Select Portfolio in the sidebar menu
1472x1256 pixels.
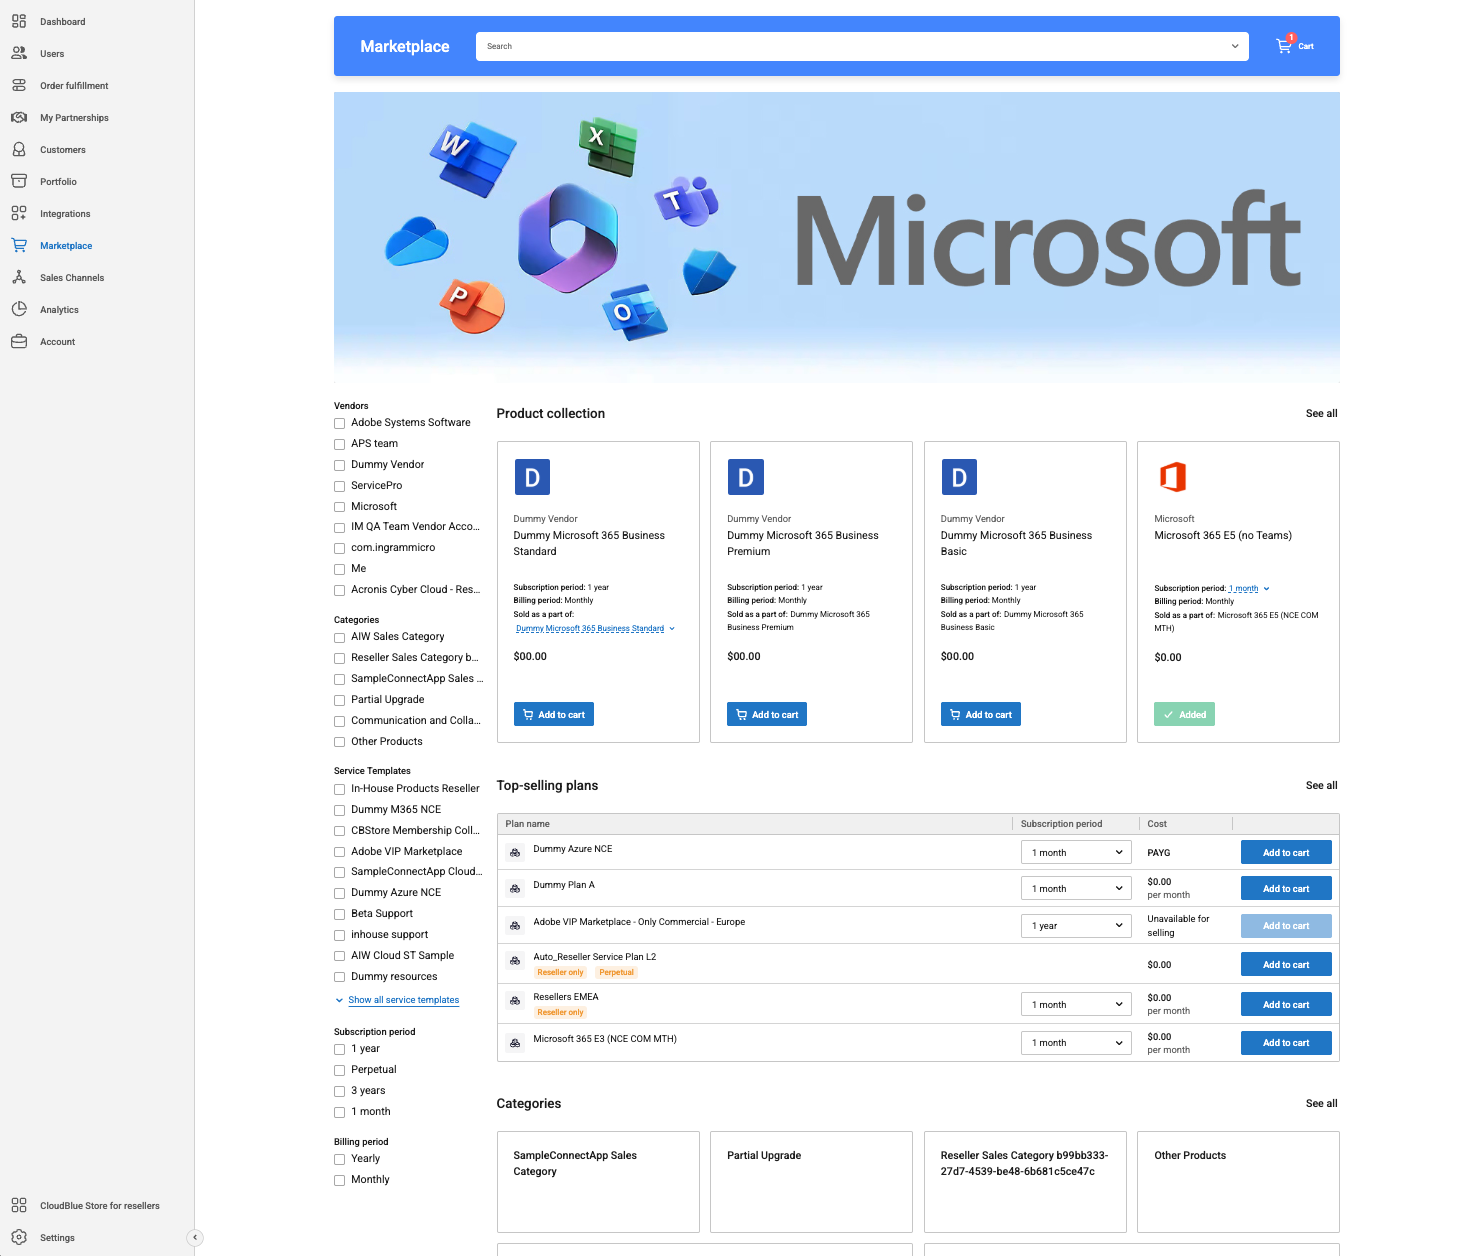click(x=58, y=182)
